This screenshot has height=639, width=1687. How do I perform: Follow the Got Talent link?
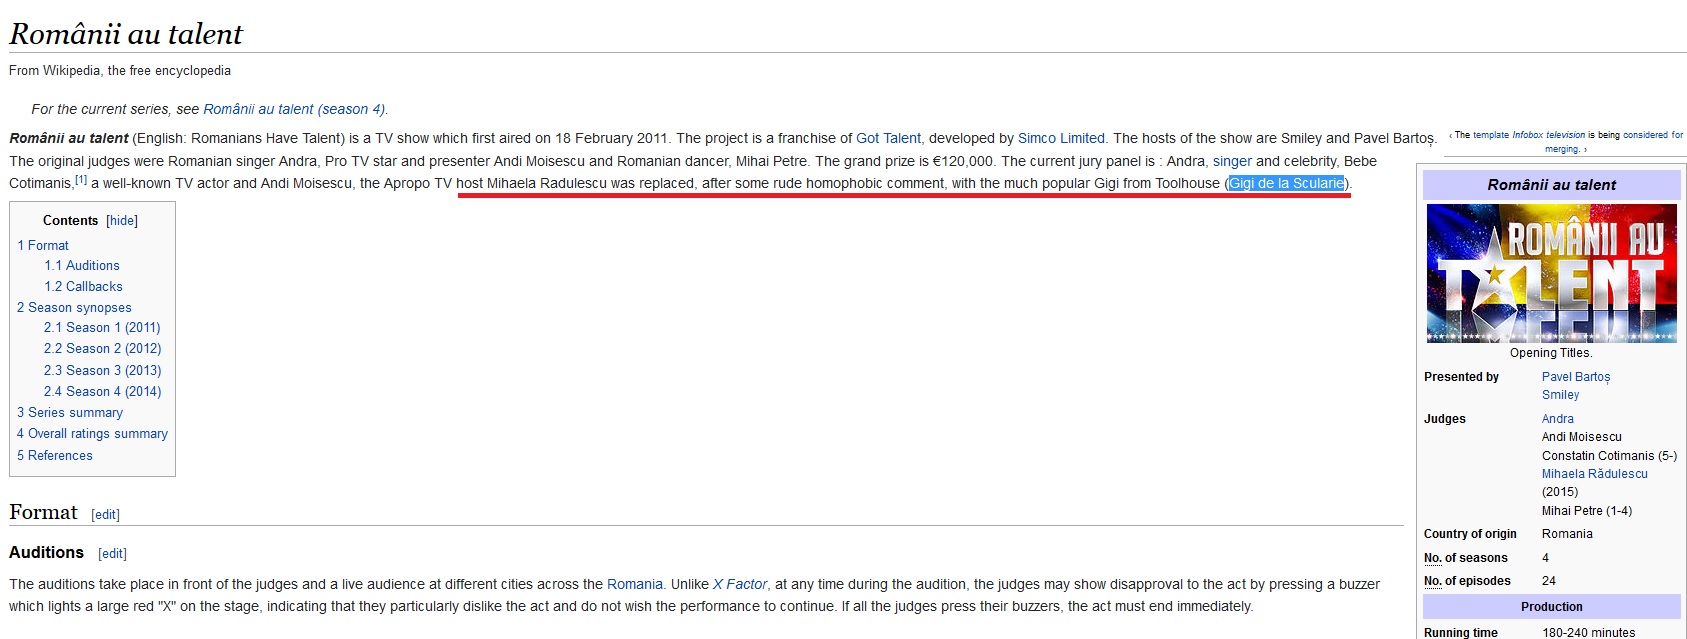[x=888, y=139]
